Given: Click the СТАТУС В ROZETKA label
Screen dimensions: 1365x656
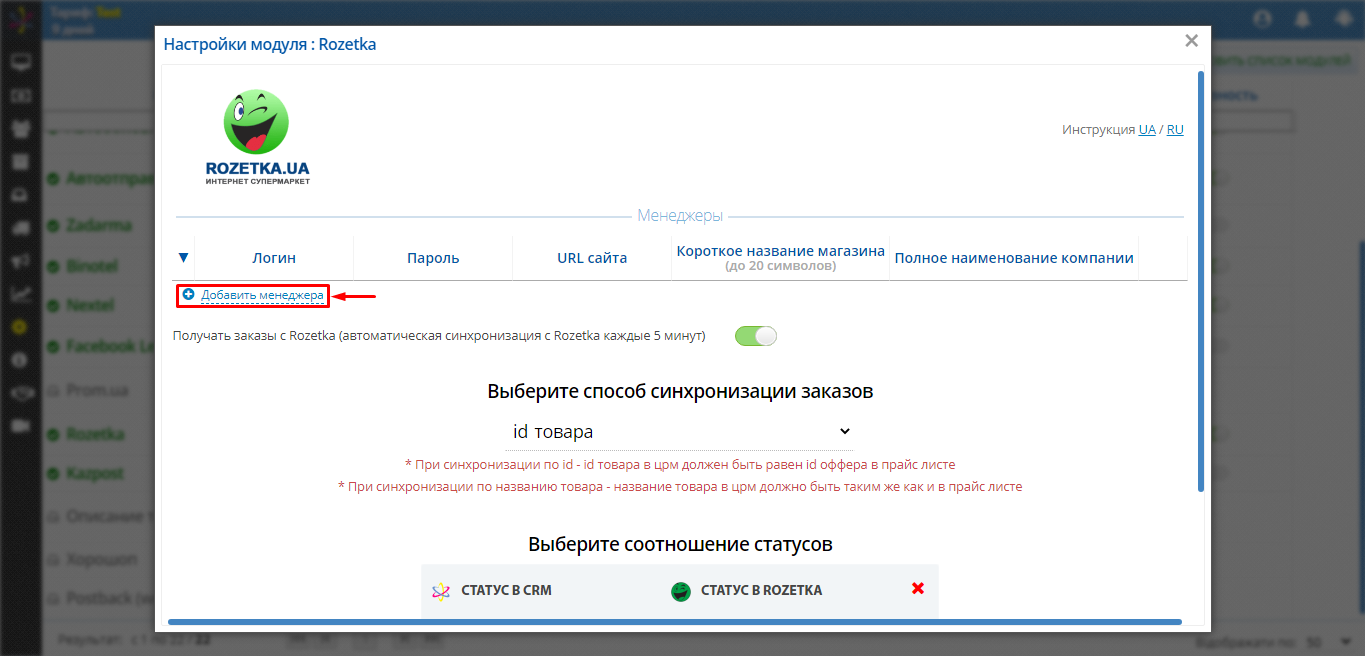Looking at the screenshot, I should tap(761, 590).
